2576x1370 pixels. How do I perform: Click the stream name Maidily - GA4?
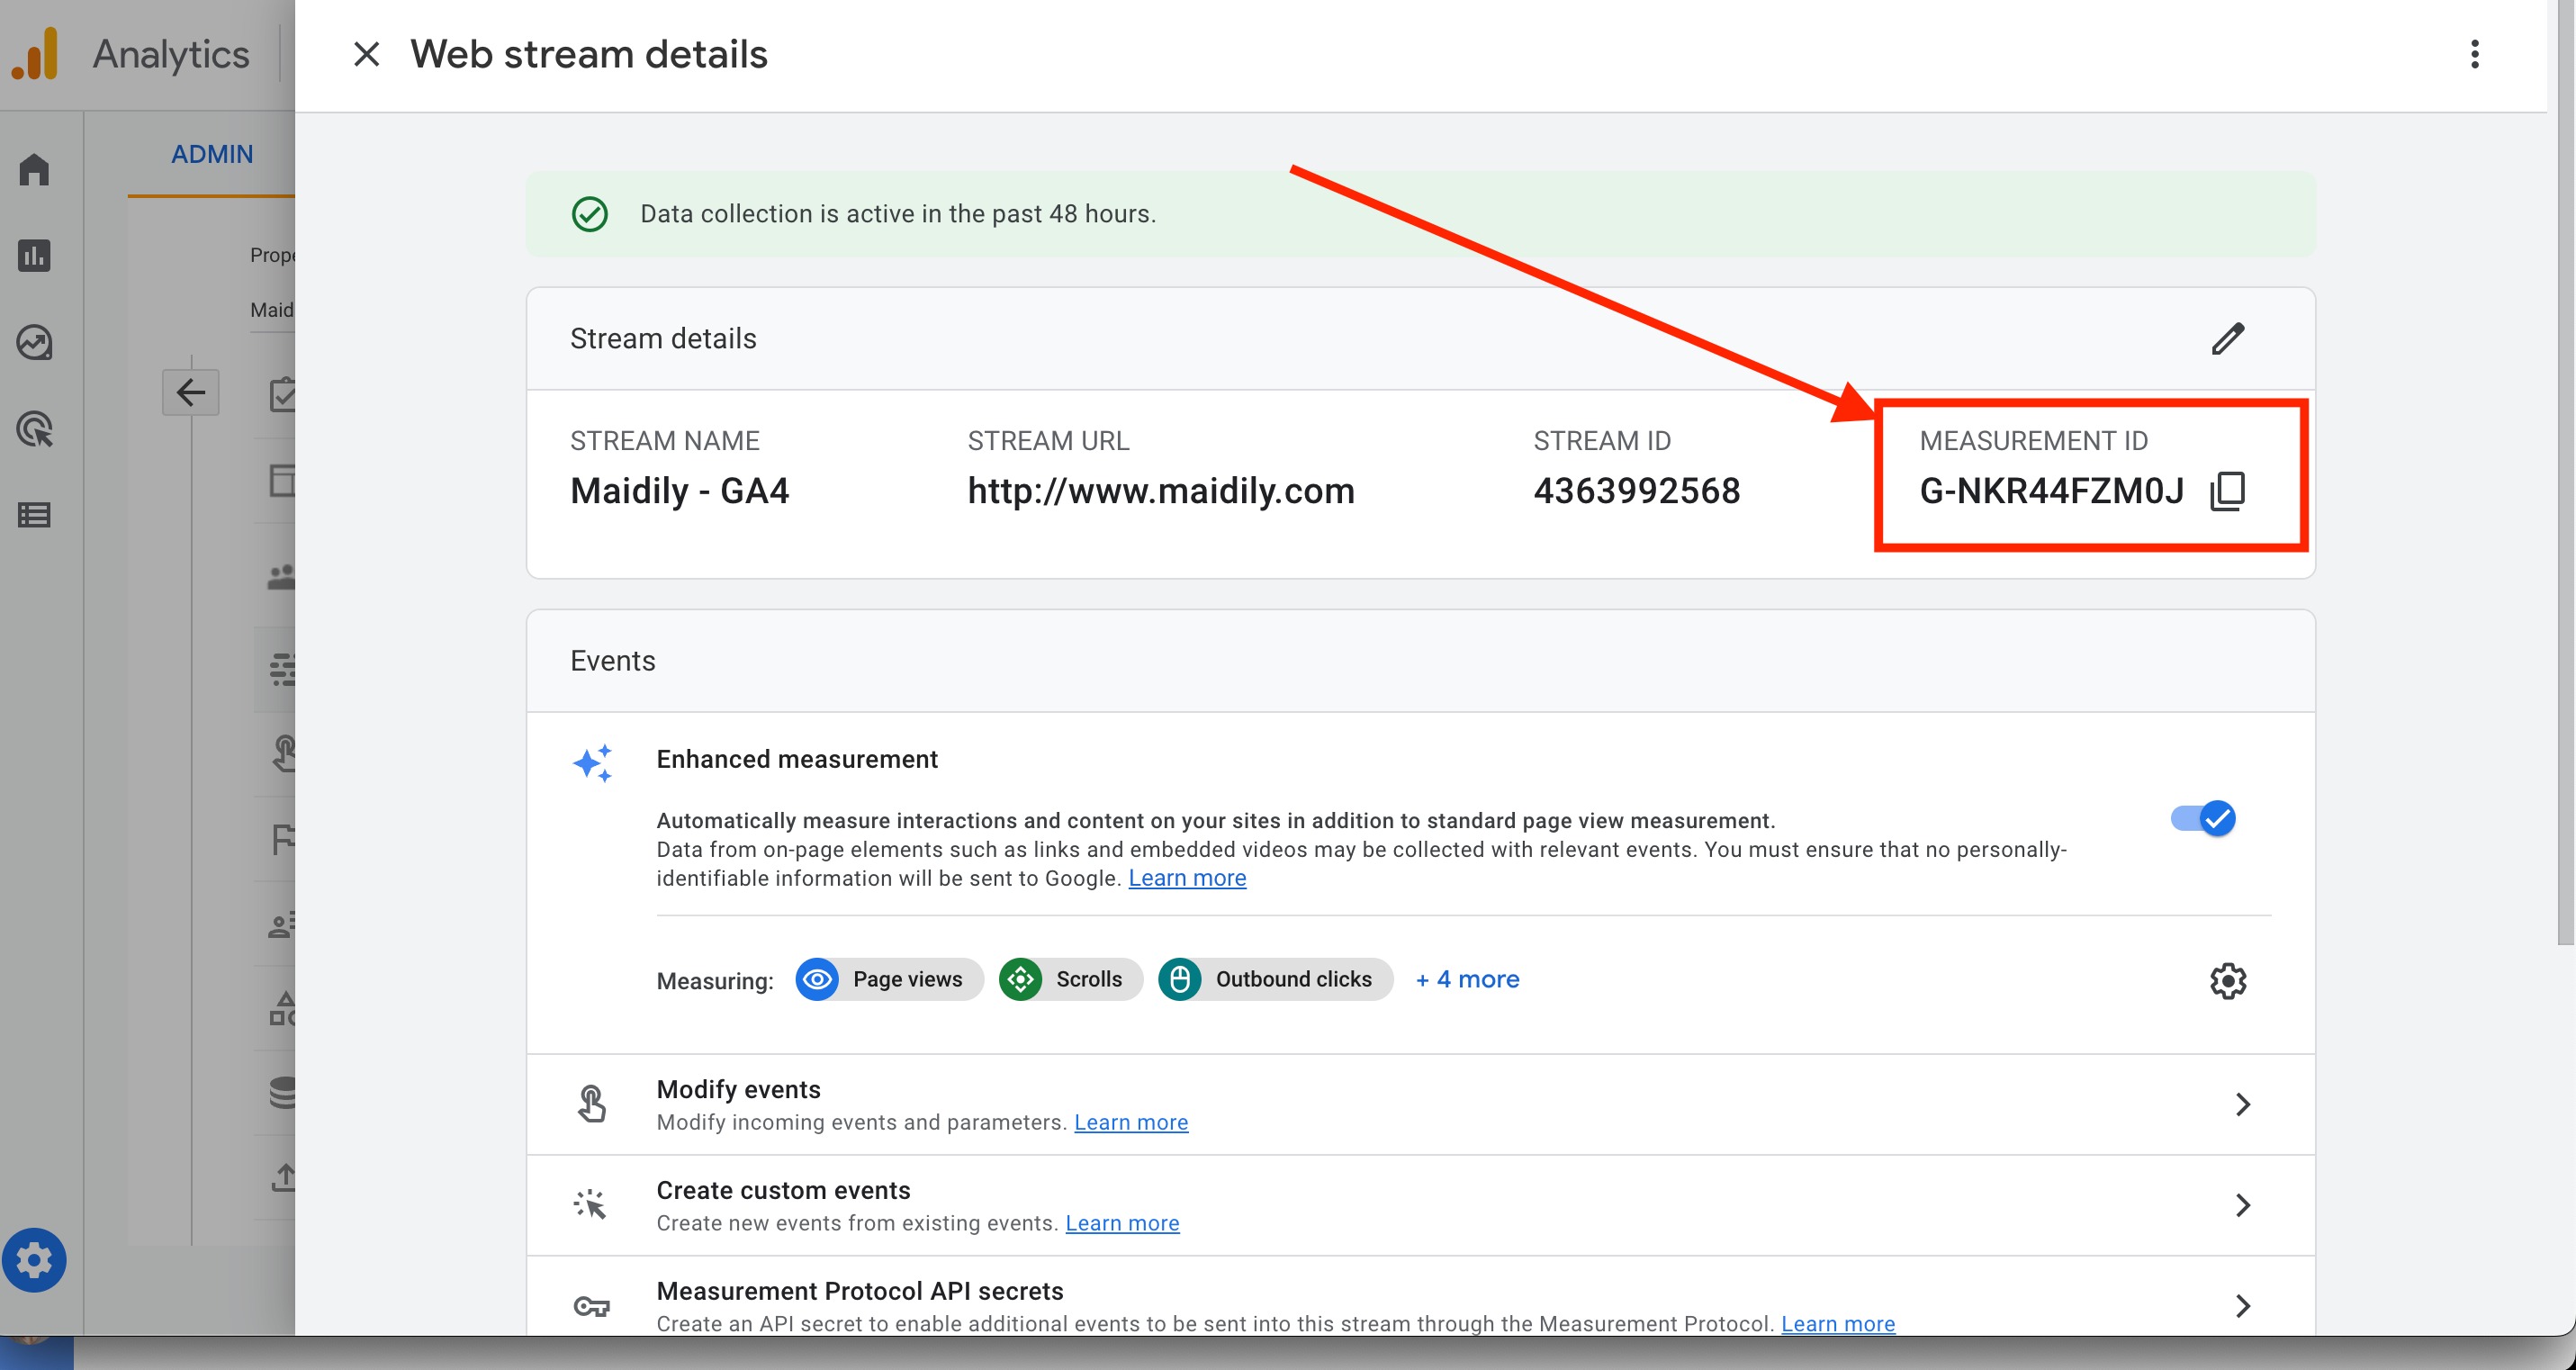(680, 491)
